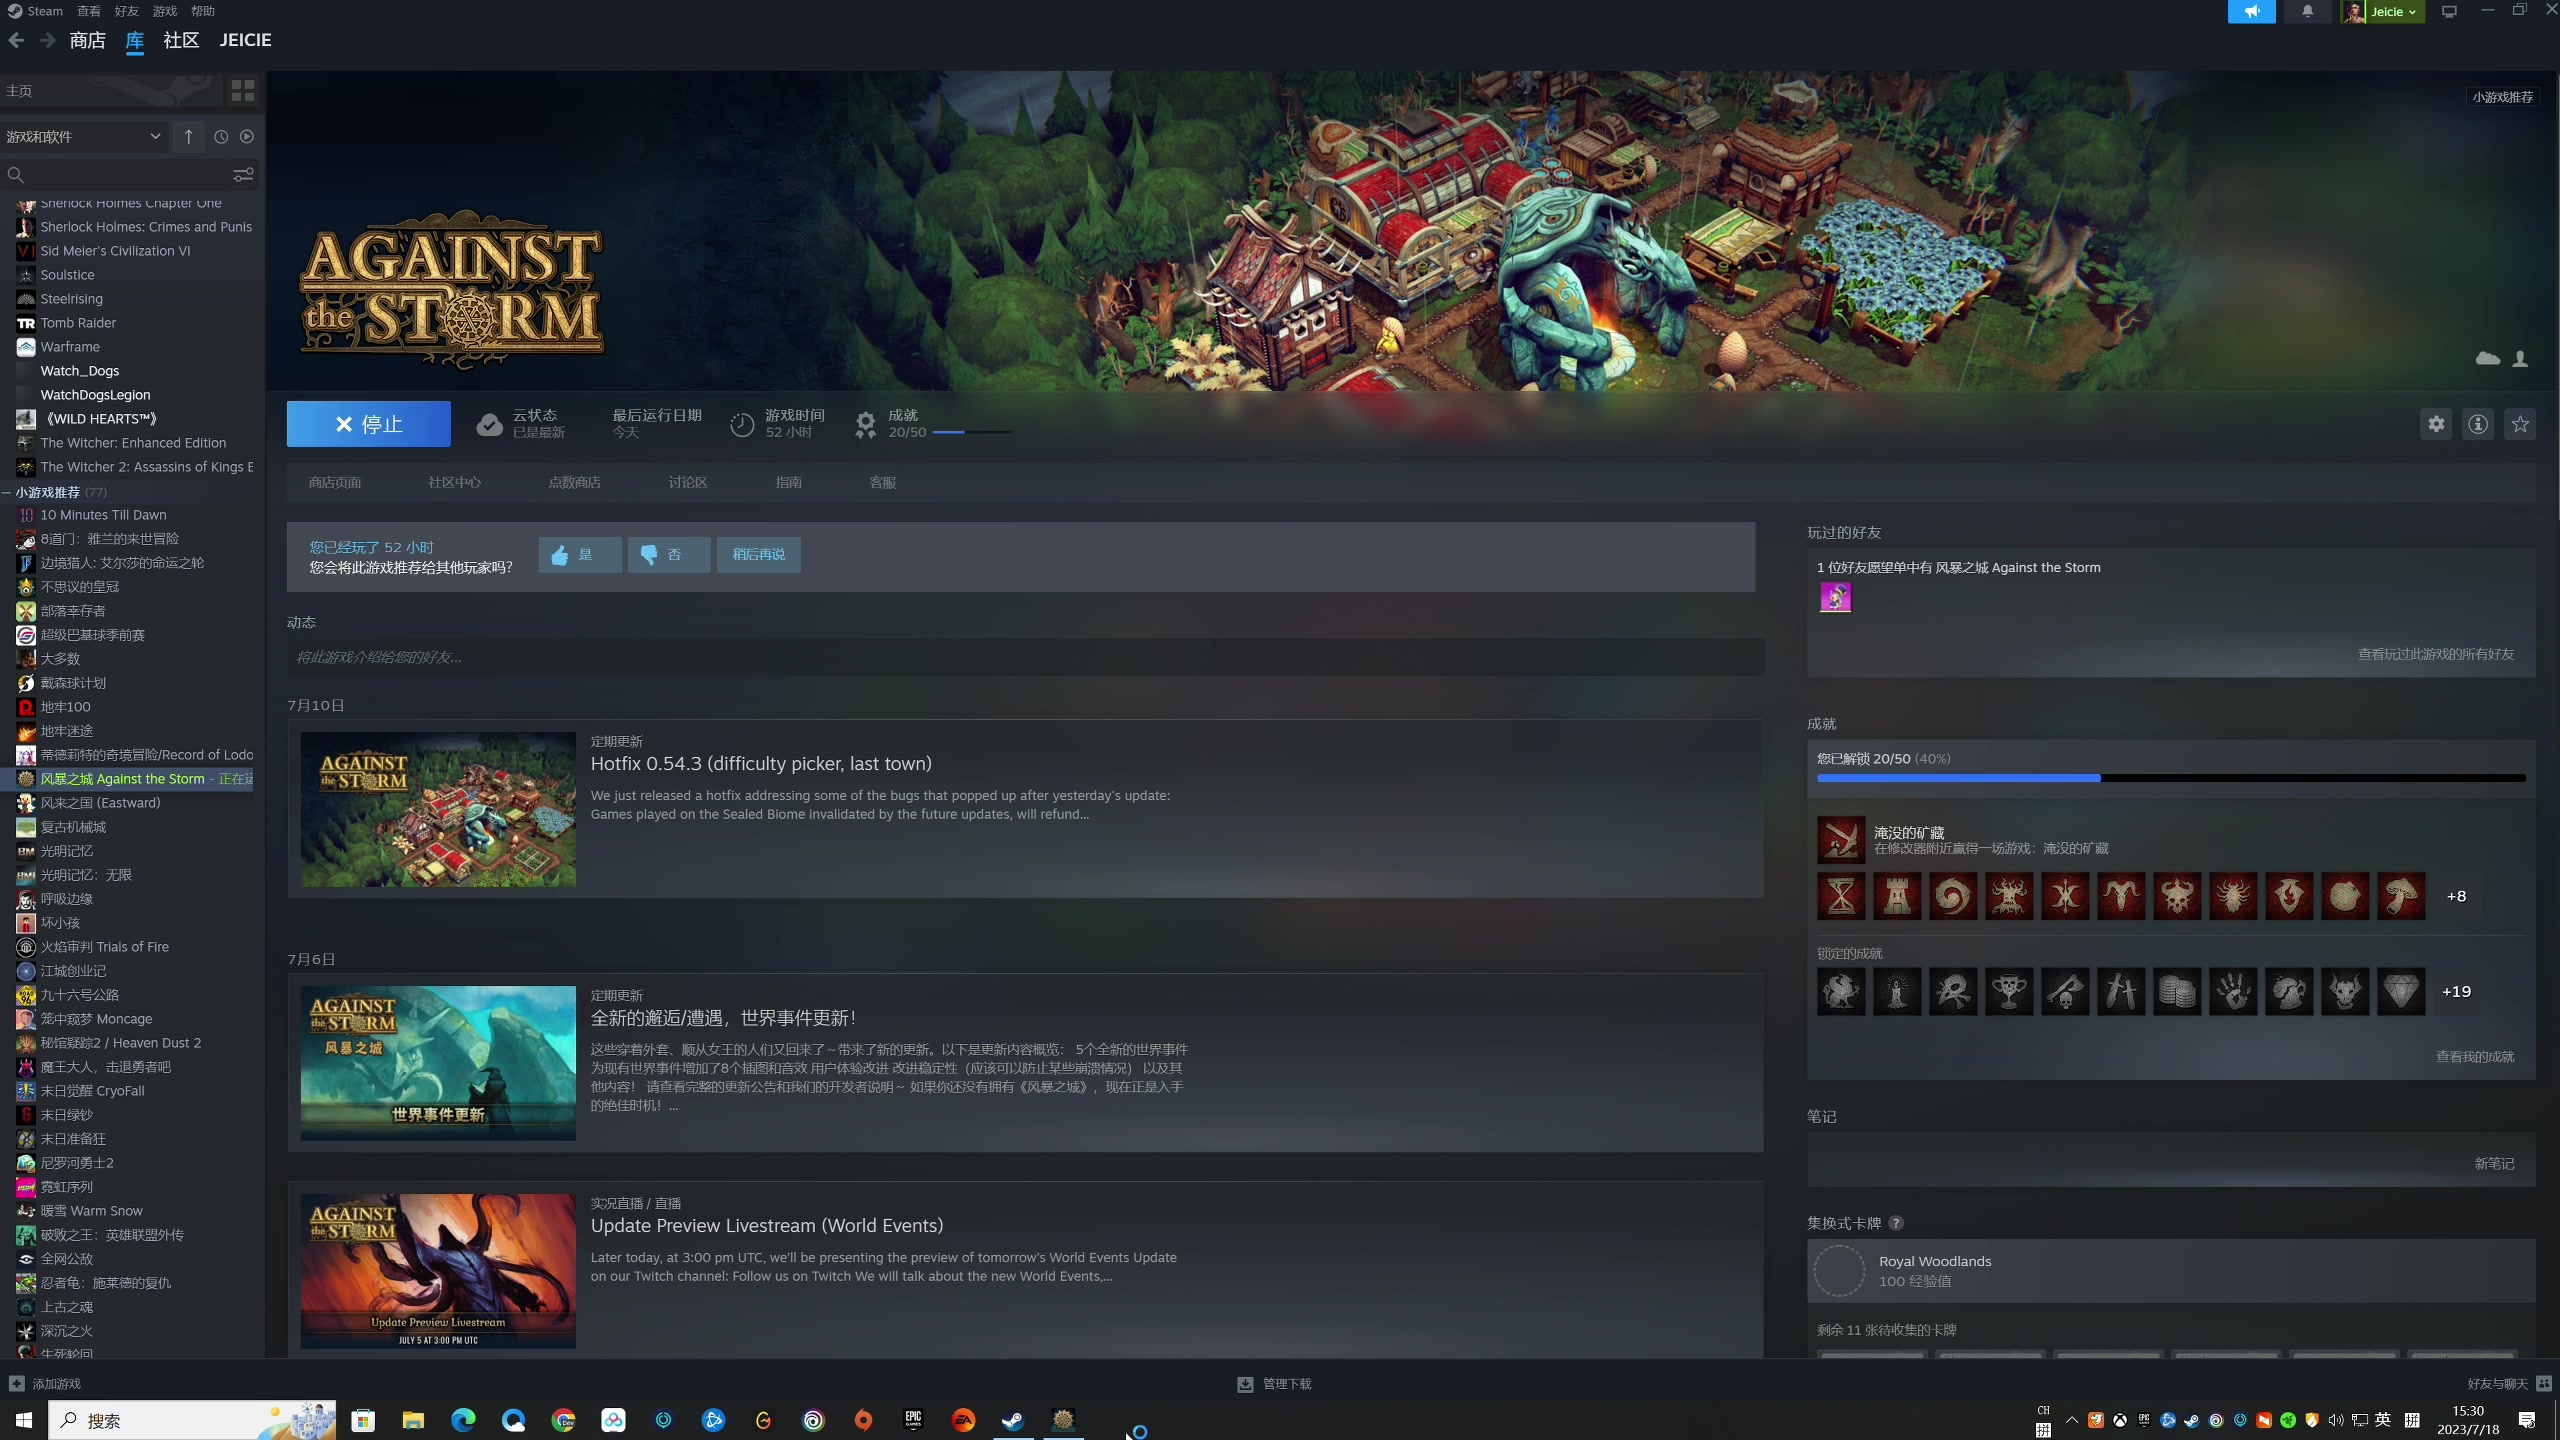Open the 帮助 menu
The width and height of the screenshot is (2560, 1440).
click(202, 11)
